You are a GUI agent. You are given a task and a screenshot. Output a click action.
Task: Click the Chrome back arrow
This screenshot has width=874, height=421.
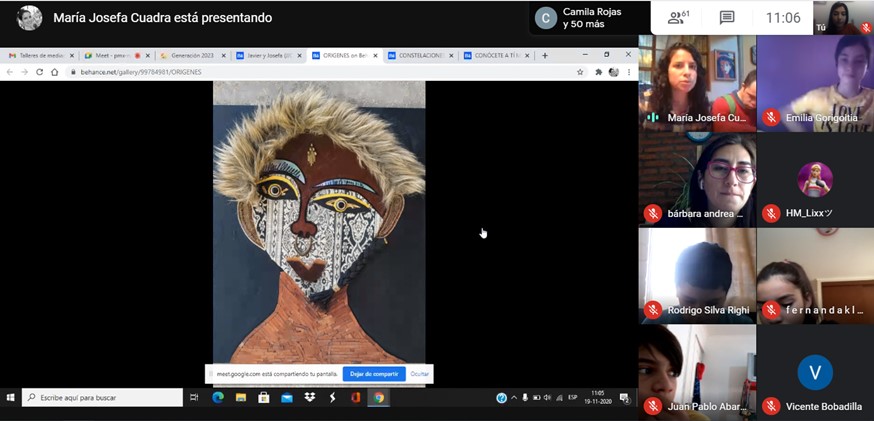pos(9,72)
